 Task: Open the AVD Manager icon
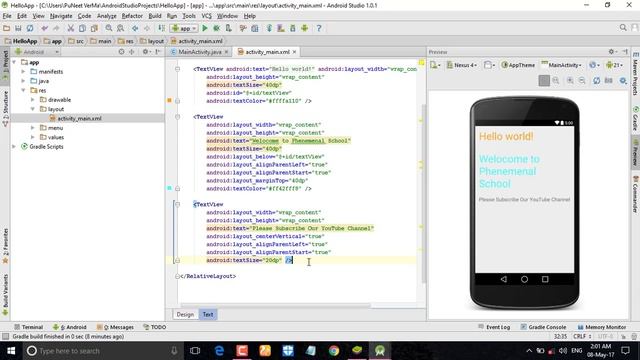point(281,28)
